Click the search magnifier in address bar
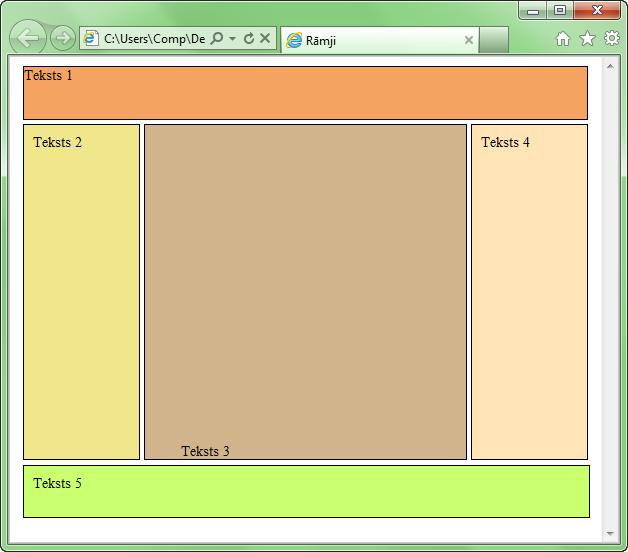 (x=217, y=39)
